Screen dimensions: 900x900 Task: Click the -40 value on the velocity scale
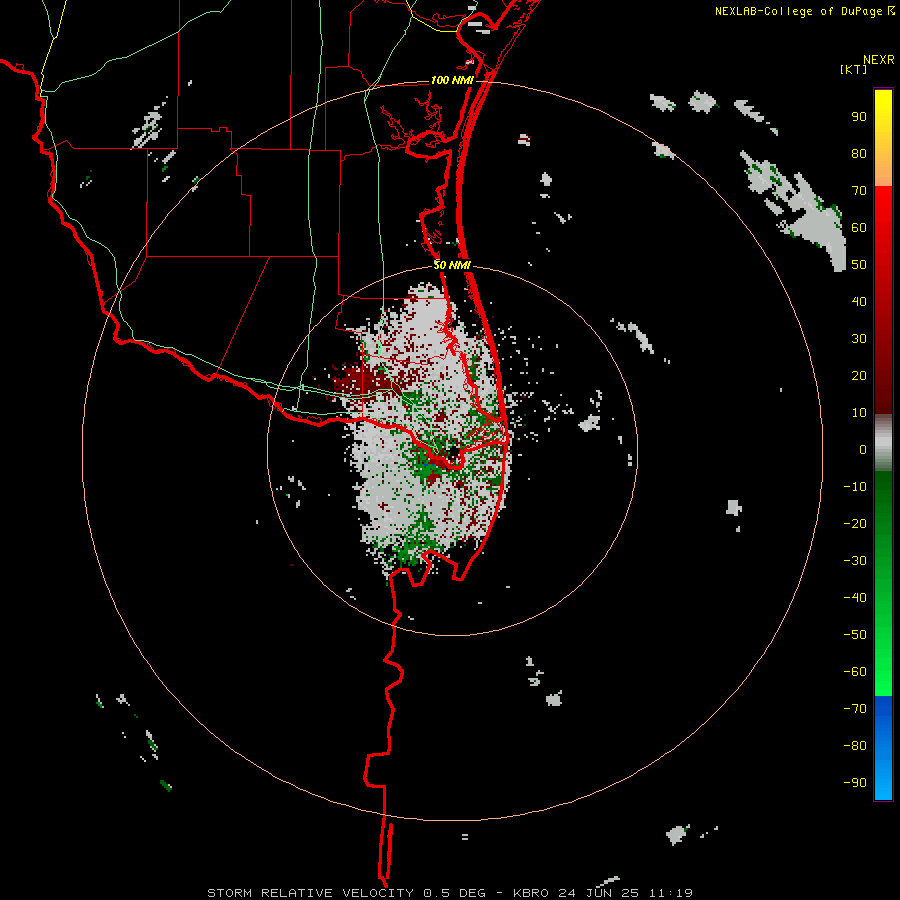tap(855, 598)
